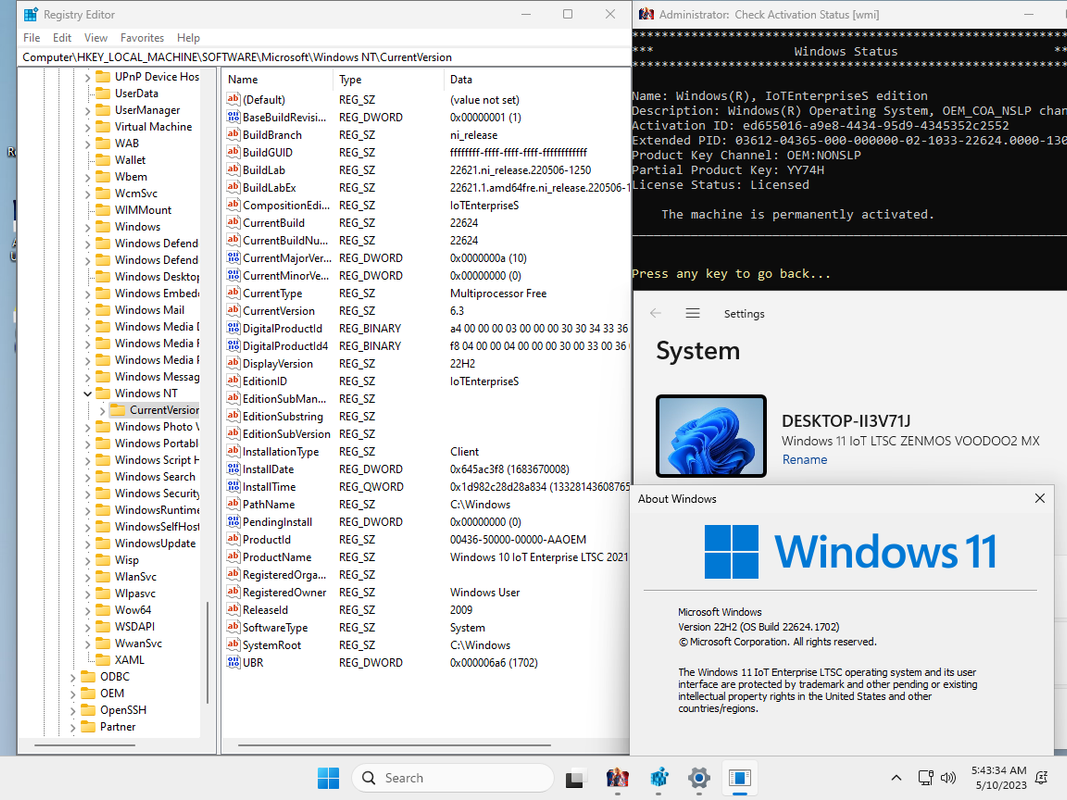Click the winver window icon on taskbar
Viewport: 1067px width, 800px height.
click(740, 778)
